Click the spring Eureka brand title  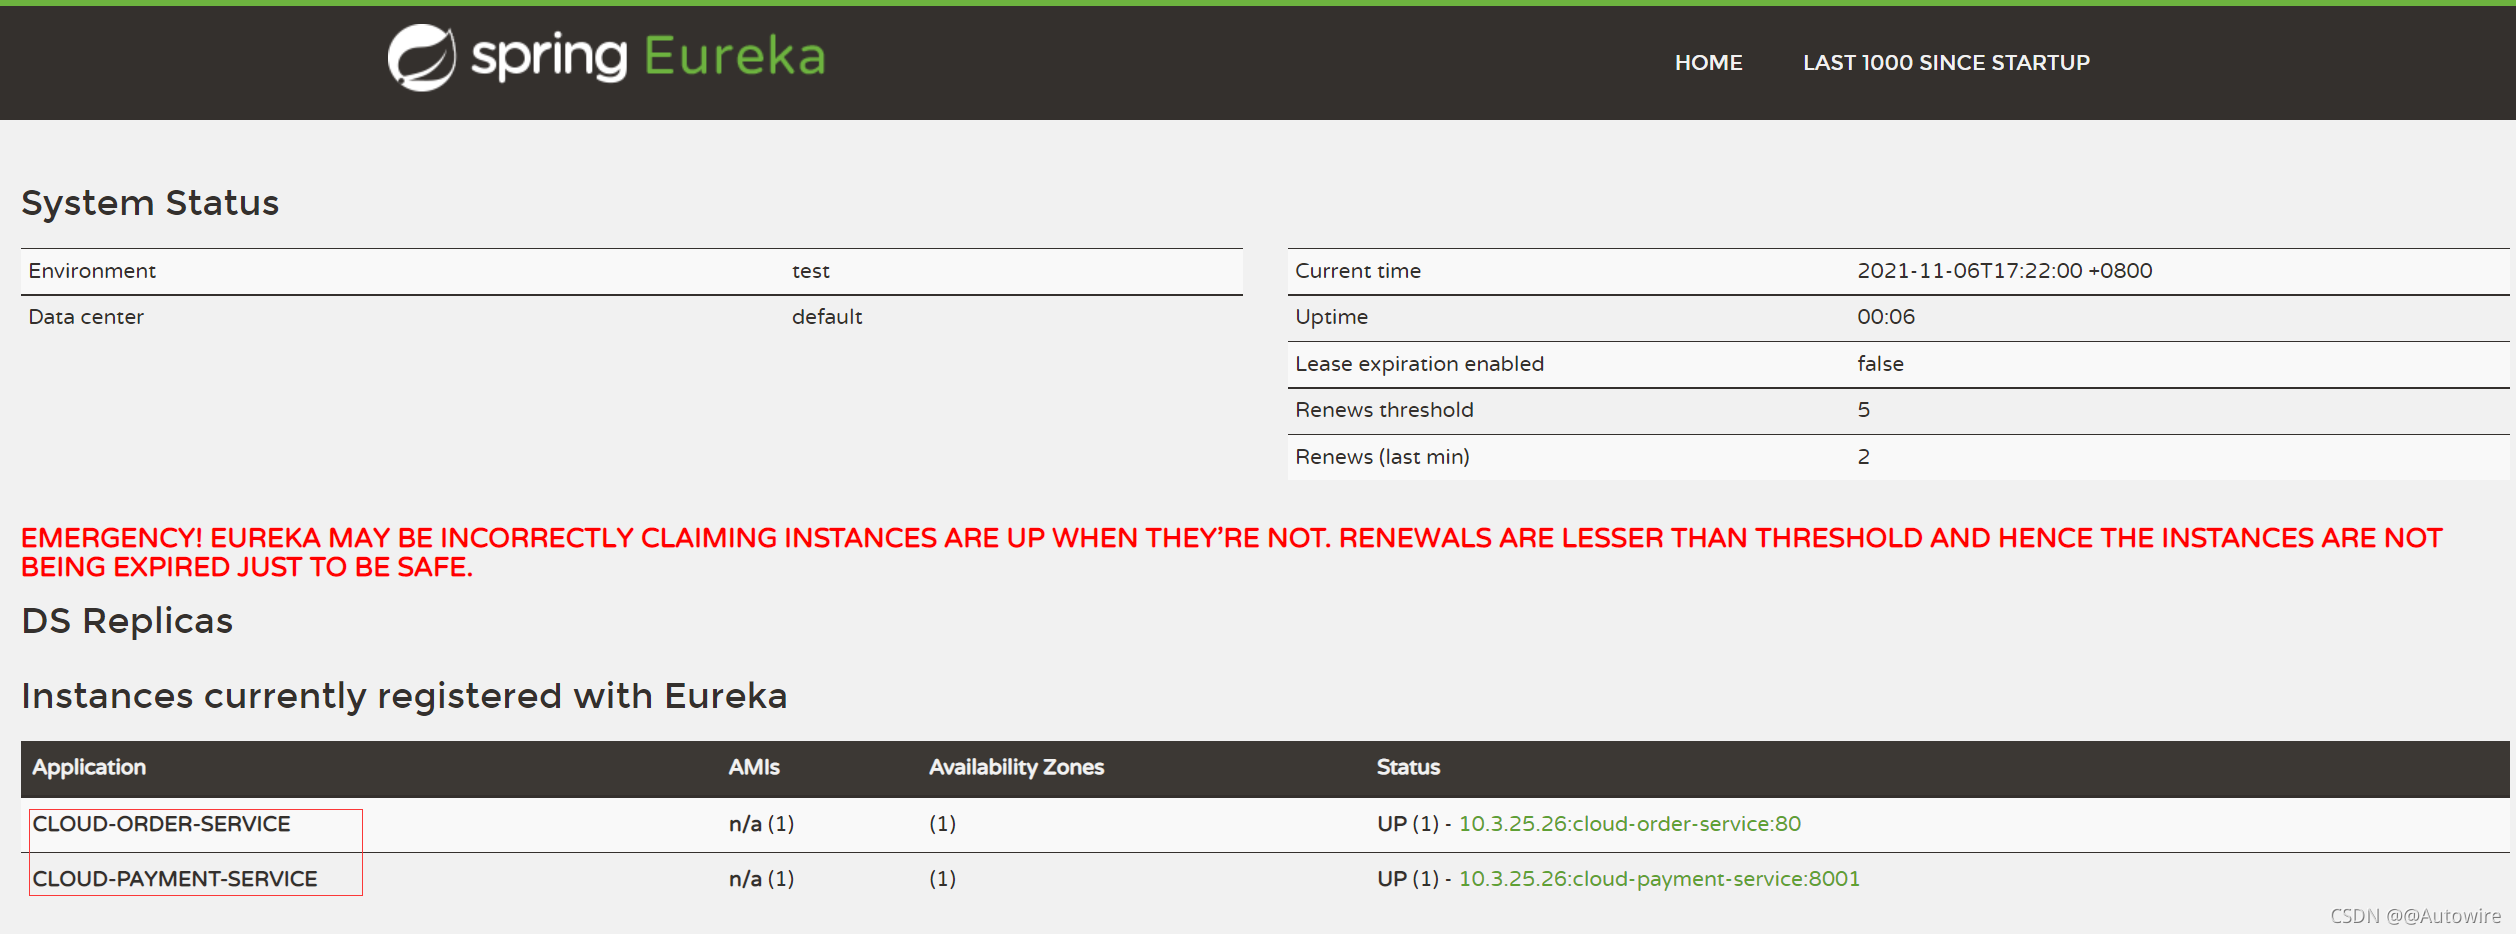click(x=648, y=57)
